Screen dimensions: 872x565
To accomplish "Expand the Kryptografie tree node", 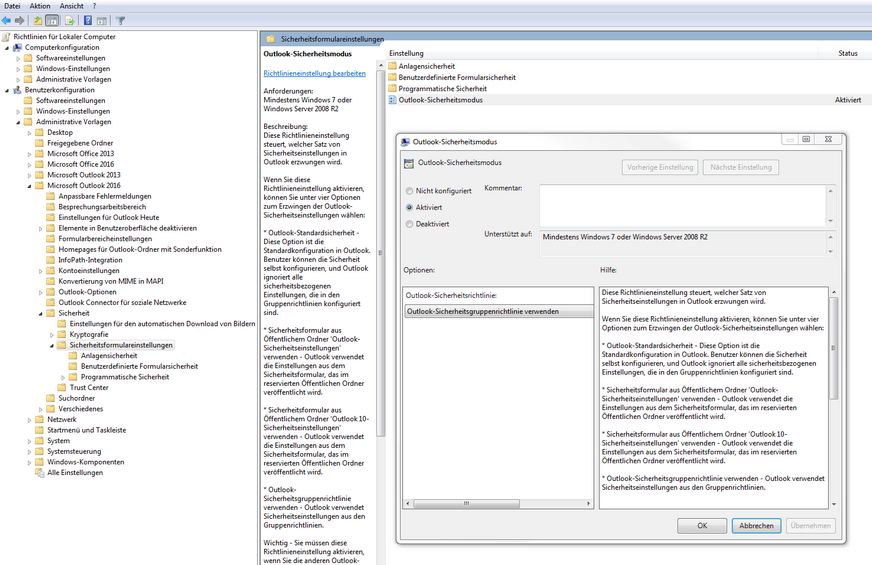I will pyautogui.click(x=52, y=335).
